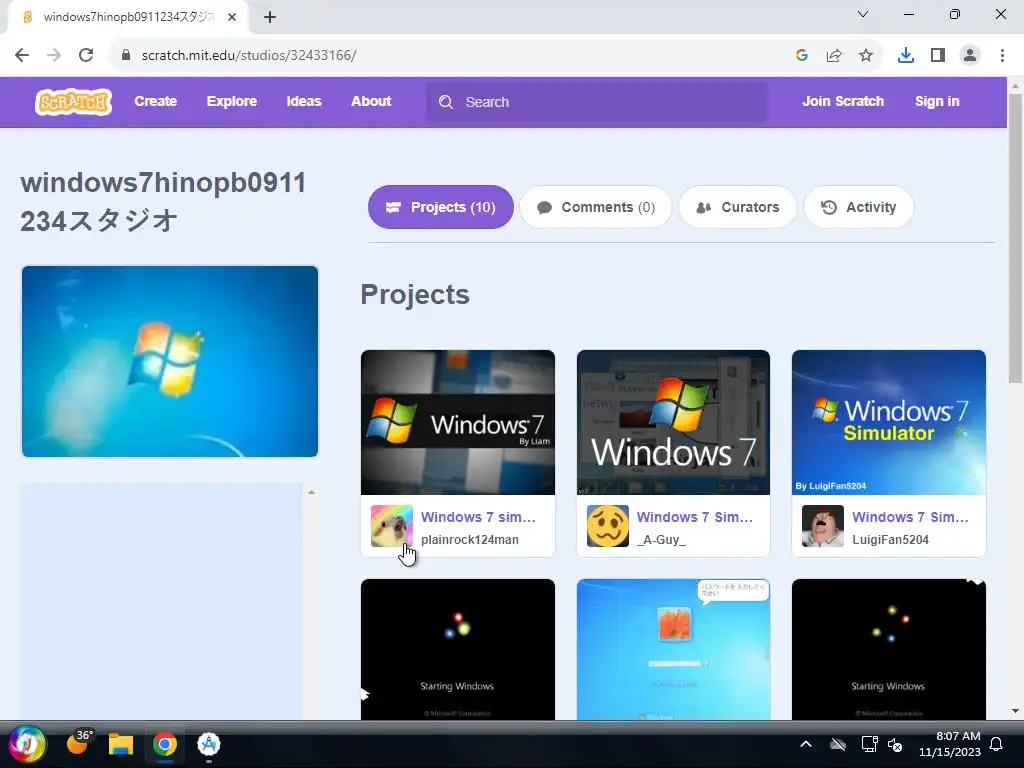Open the Create menu item
This screenshot has height=768, width=1024.
tap(155, 101)
